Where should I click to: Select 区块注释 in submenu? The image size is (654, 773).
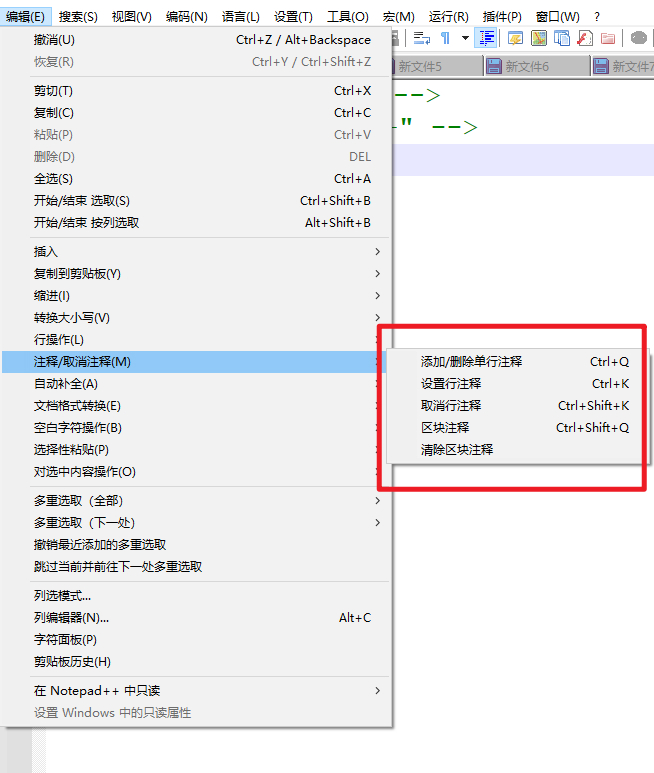[x=518, y=428]
